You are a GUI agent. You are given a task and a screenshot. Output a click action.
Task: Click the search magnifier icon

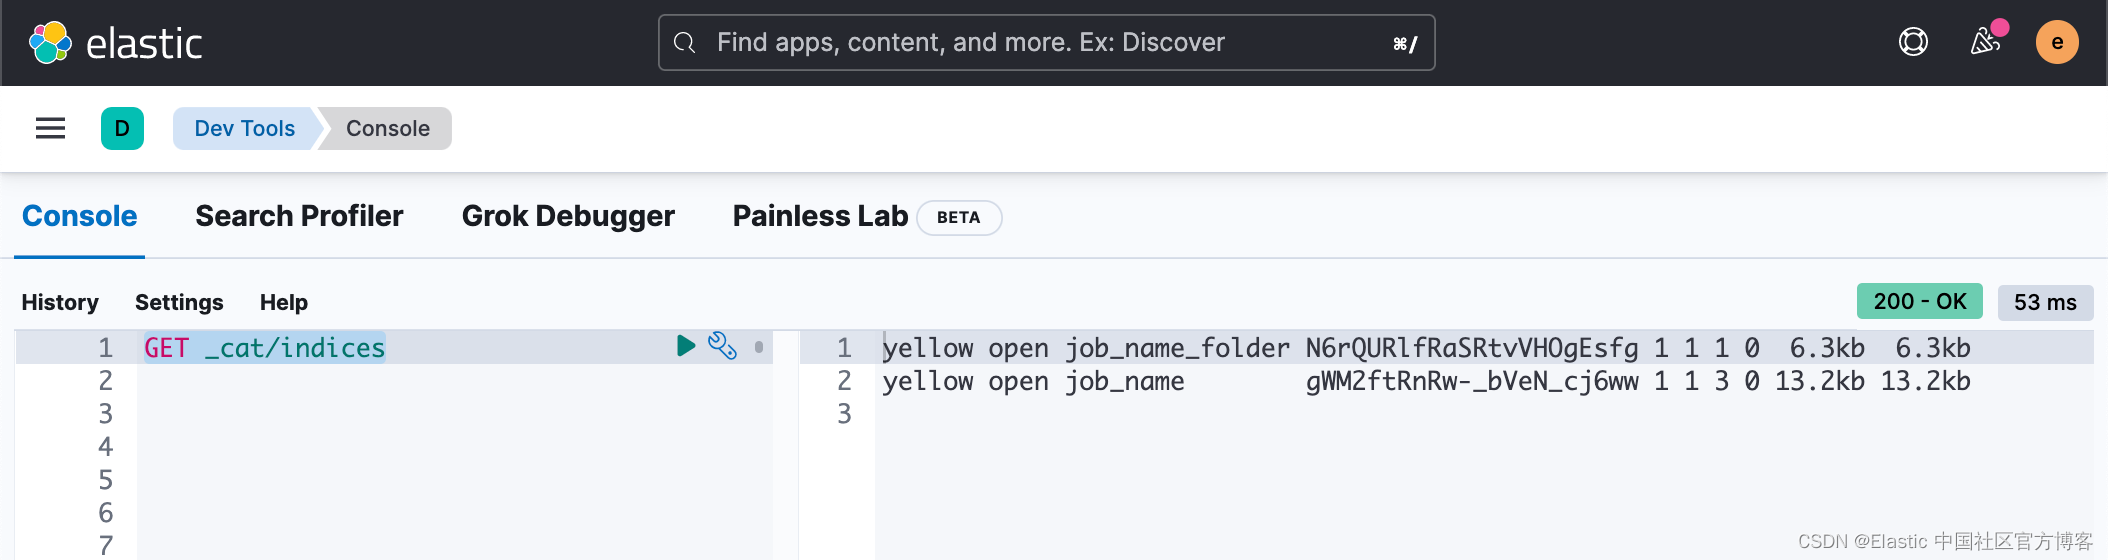coord(685,43)
